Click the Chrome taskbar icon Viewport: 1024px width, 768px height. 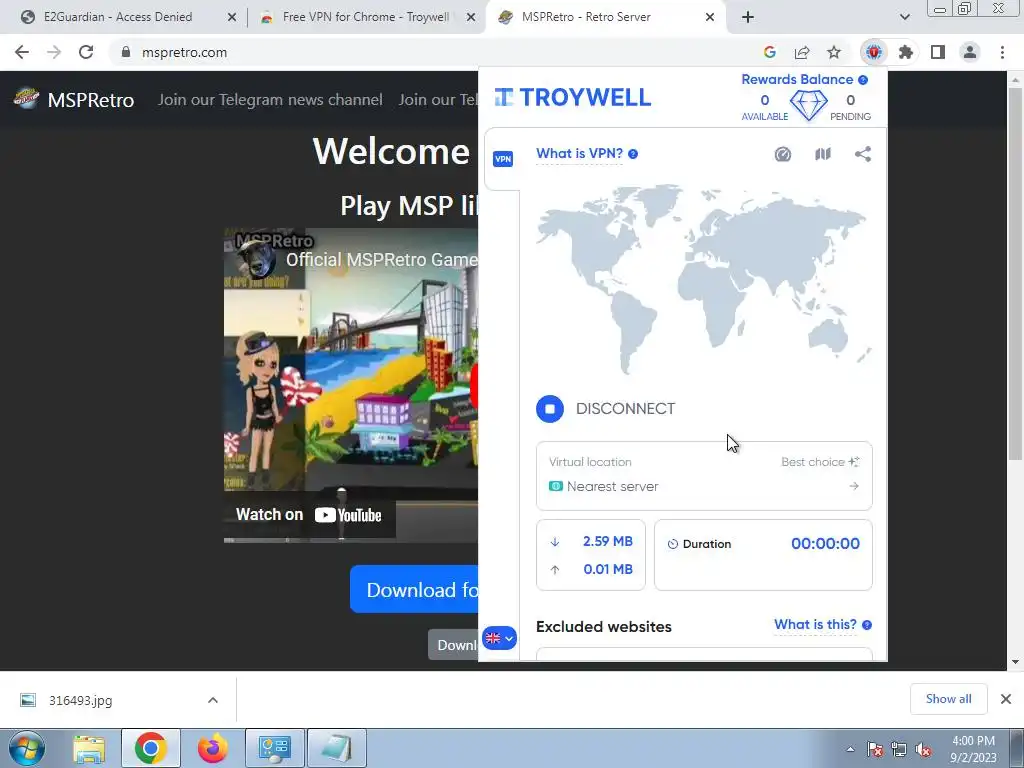pos(150,748)
